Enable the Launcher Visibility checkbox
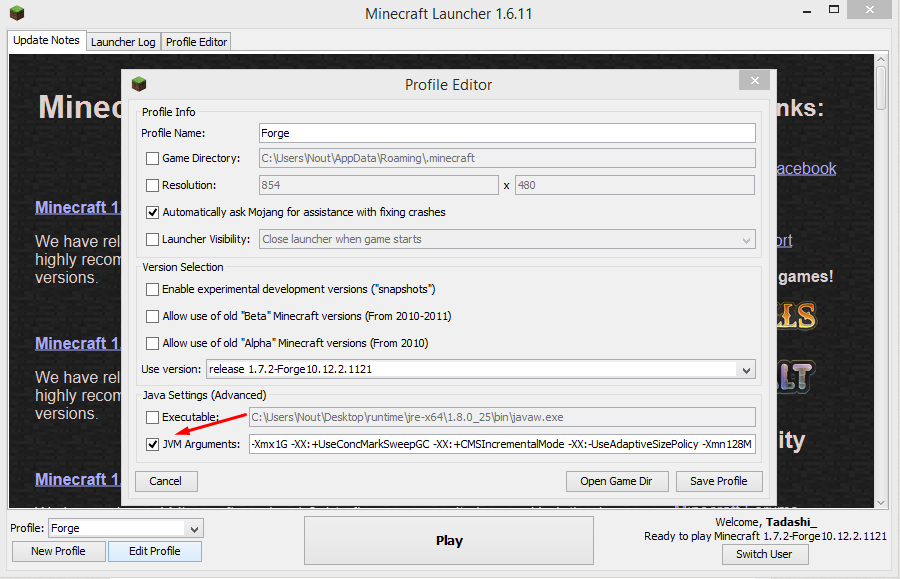Screen dimensions: 900x579 tap(152, 239)
